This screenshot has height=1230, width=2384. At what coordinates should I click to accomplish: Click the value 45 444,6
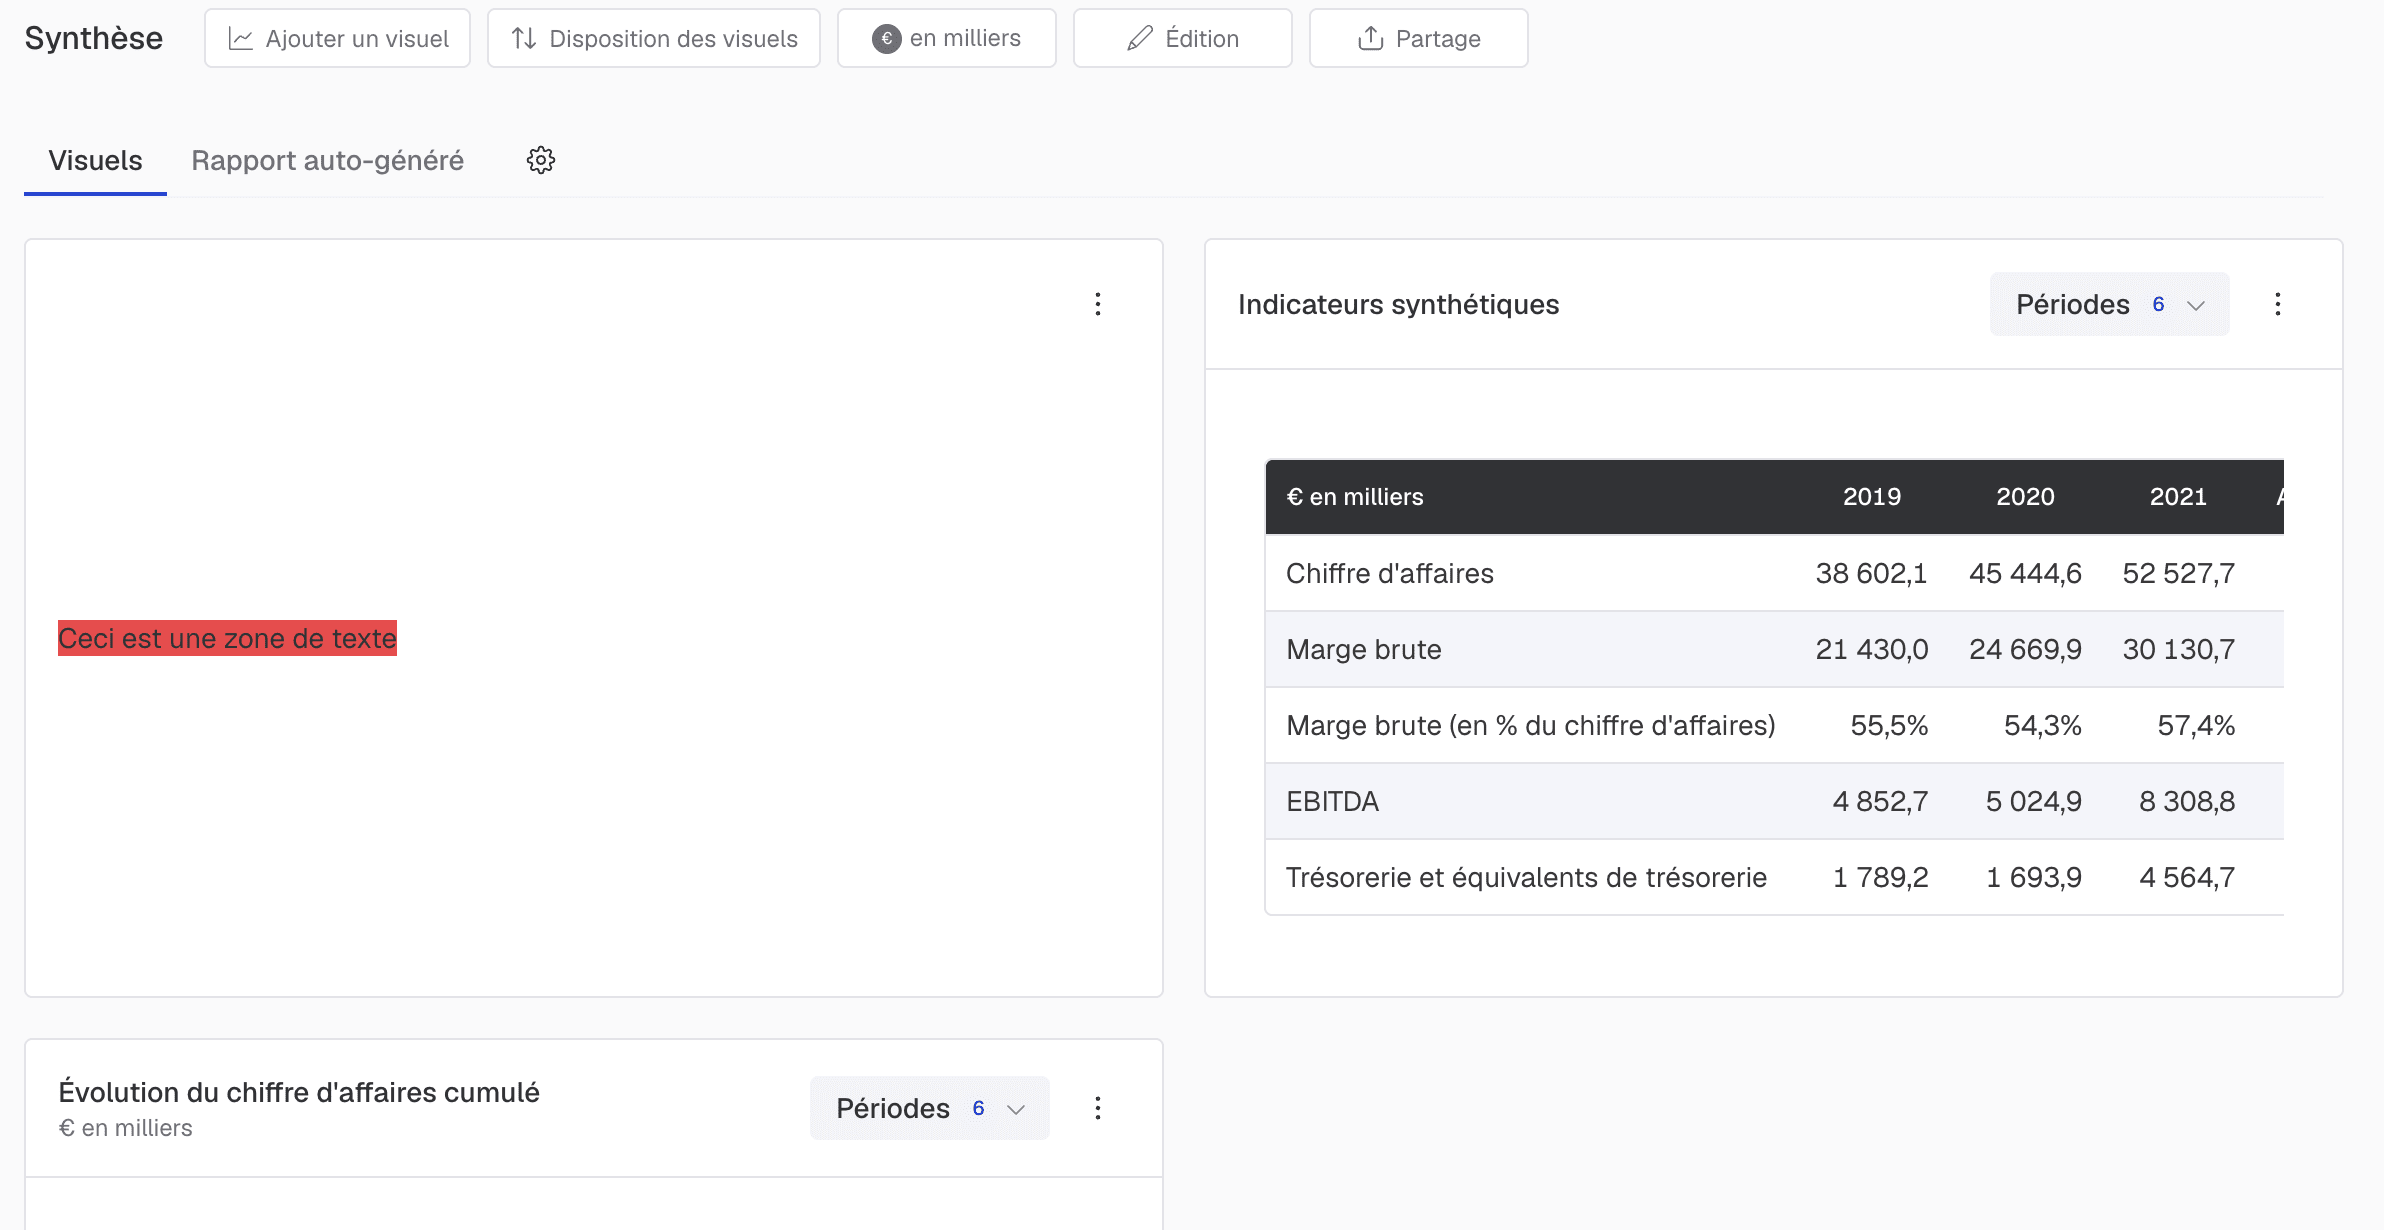click(x=2025, y=573)
